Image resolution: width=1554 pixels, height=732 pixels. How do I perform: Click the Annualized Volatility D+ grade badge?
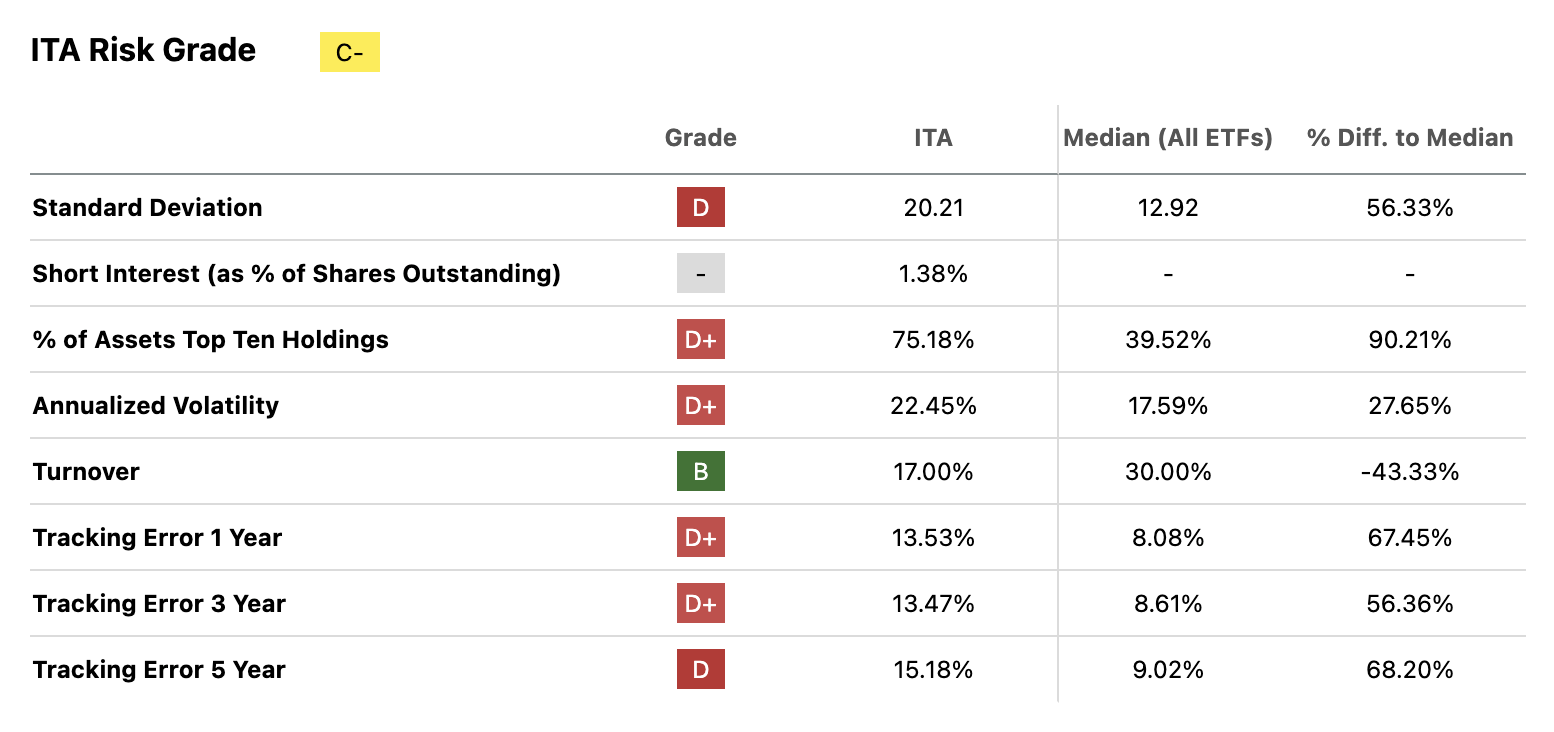[700, 406]
